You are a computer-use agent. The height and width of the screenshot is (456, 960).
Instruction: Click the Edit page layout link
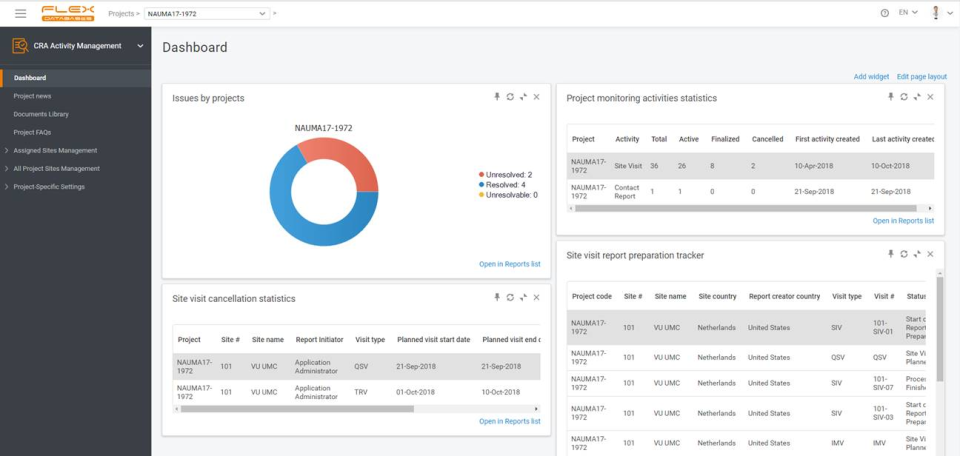click(x=922, y=77)
